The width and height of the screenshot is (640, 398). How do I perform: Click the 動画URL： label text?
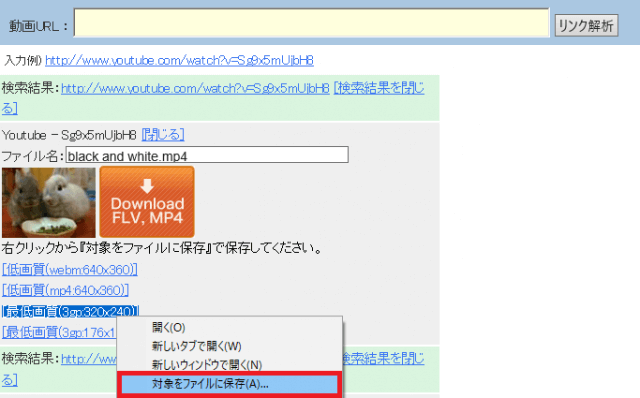[x=38, y=27]
